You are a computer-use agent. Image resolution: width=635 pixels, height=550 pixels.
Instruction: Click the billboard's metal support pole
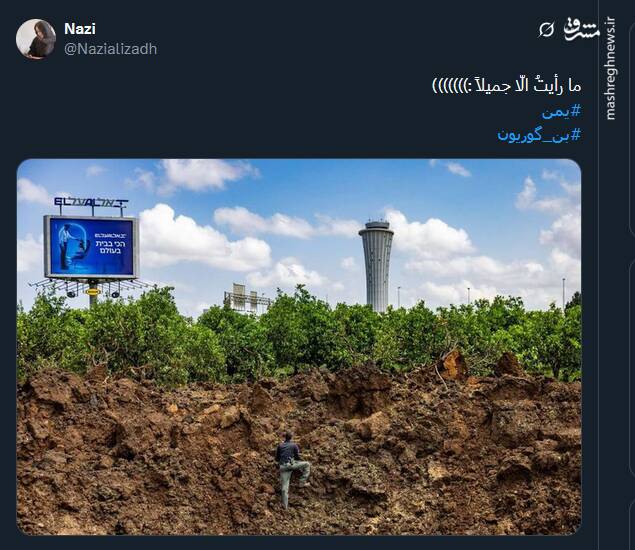coord(93,293)
